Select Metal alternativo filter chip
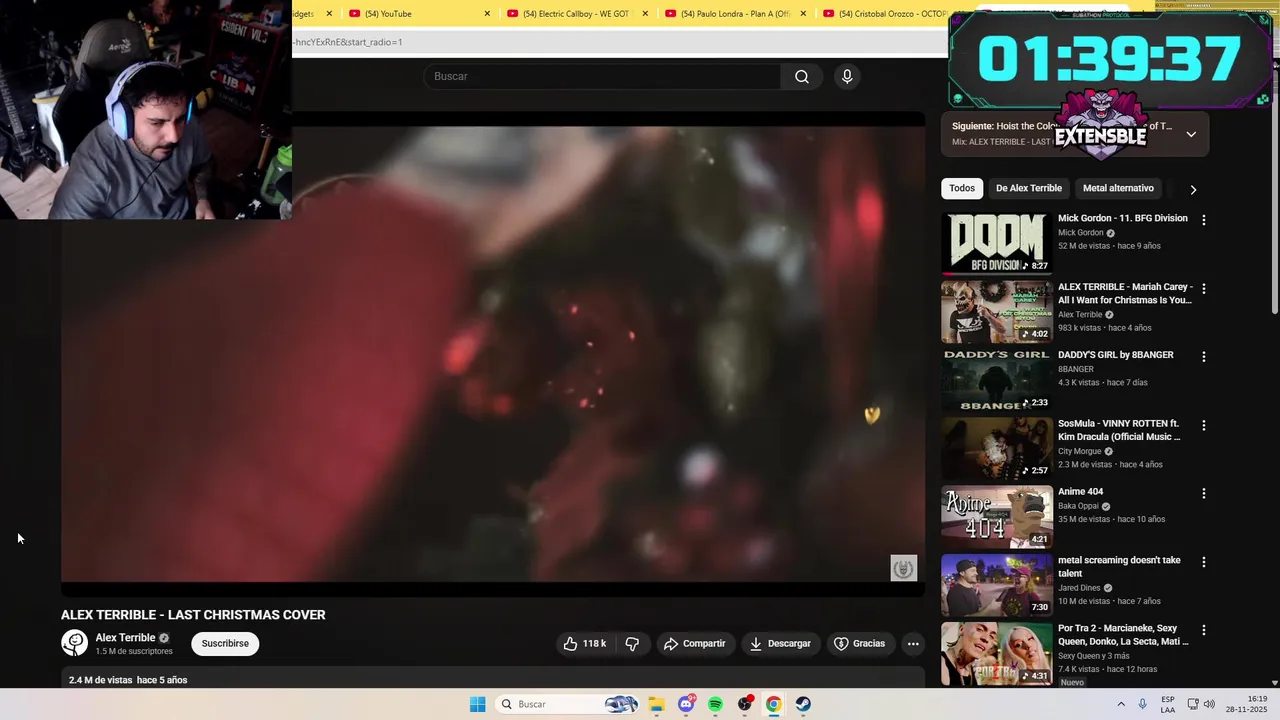The image size is (1280, 720). [x=1118, y=188]
